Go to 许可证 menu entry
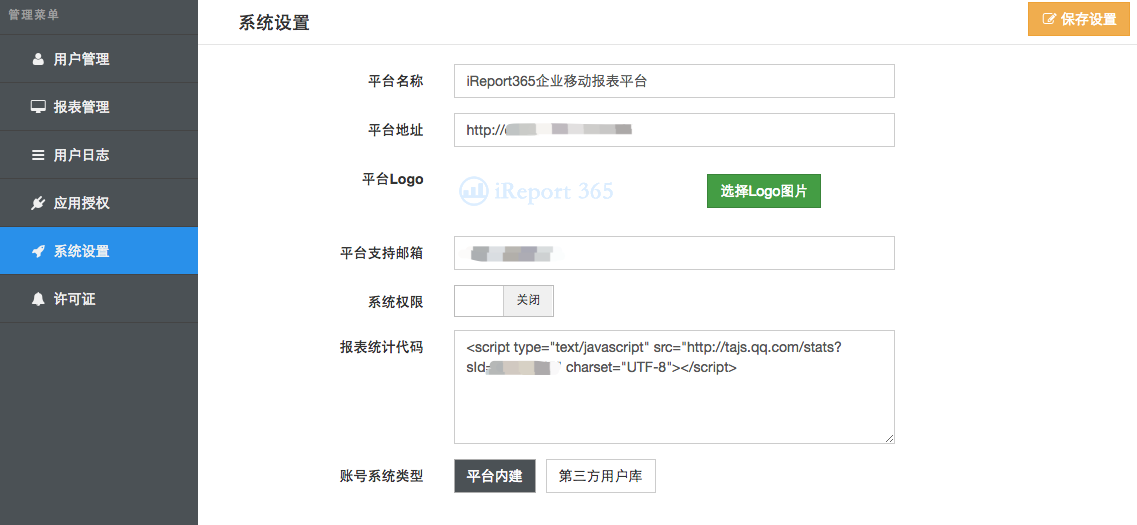The width and height of the screenshot is (1137, 525). coord(75,299)
